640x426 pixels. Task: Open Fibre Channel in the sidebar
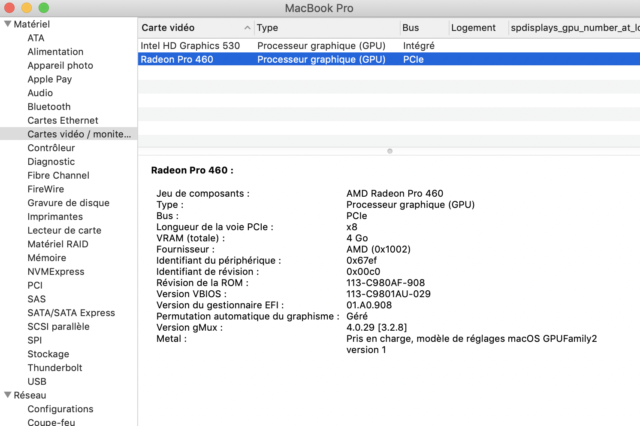(58, 175)
